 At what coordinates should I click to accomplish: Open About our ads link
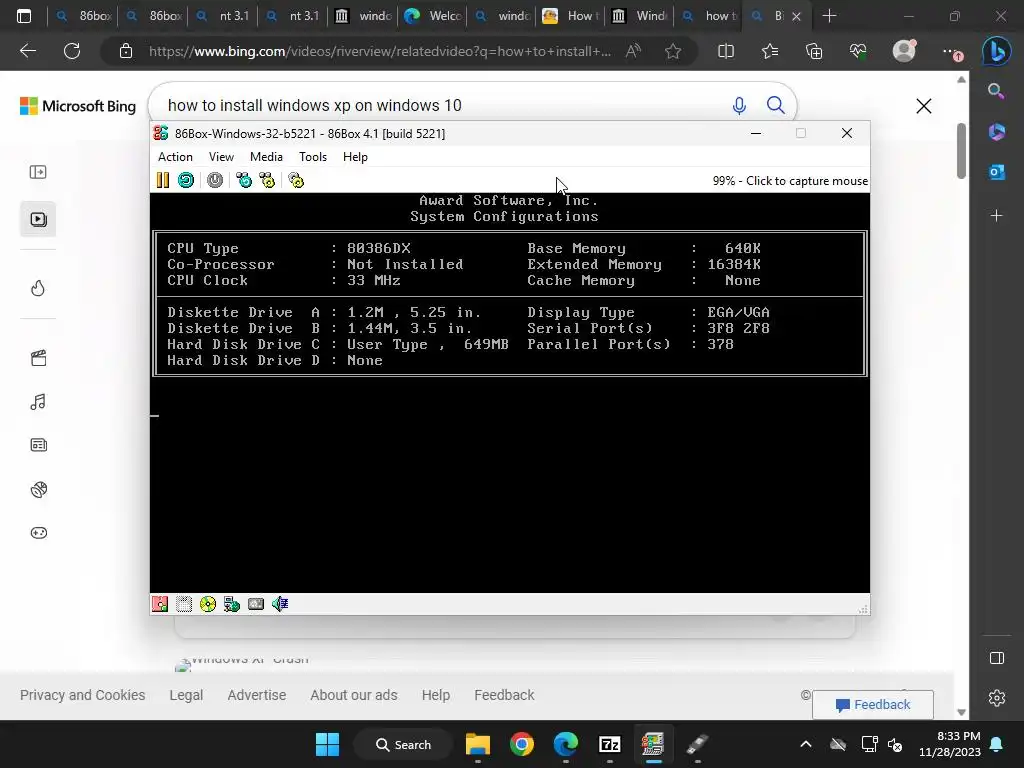pos(353,695)
